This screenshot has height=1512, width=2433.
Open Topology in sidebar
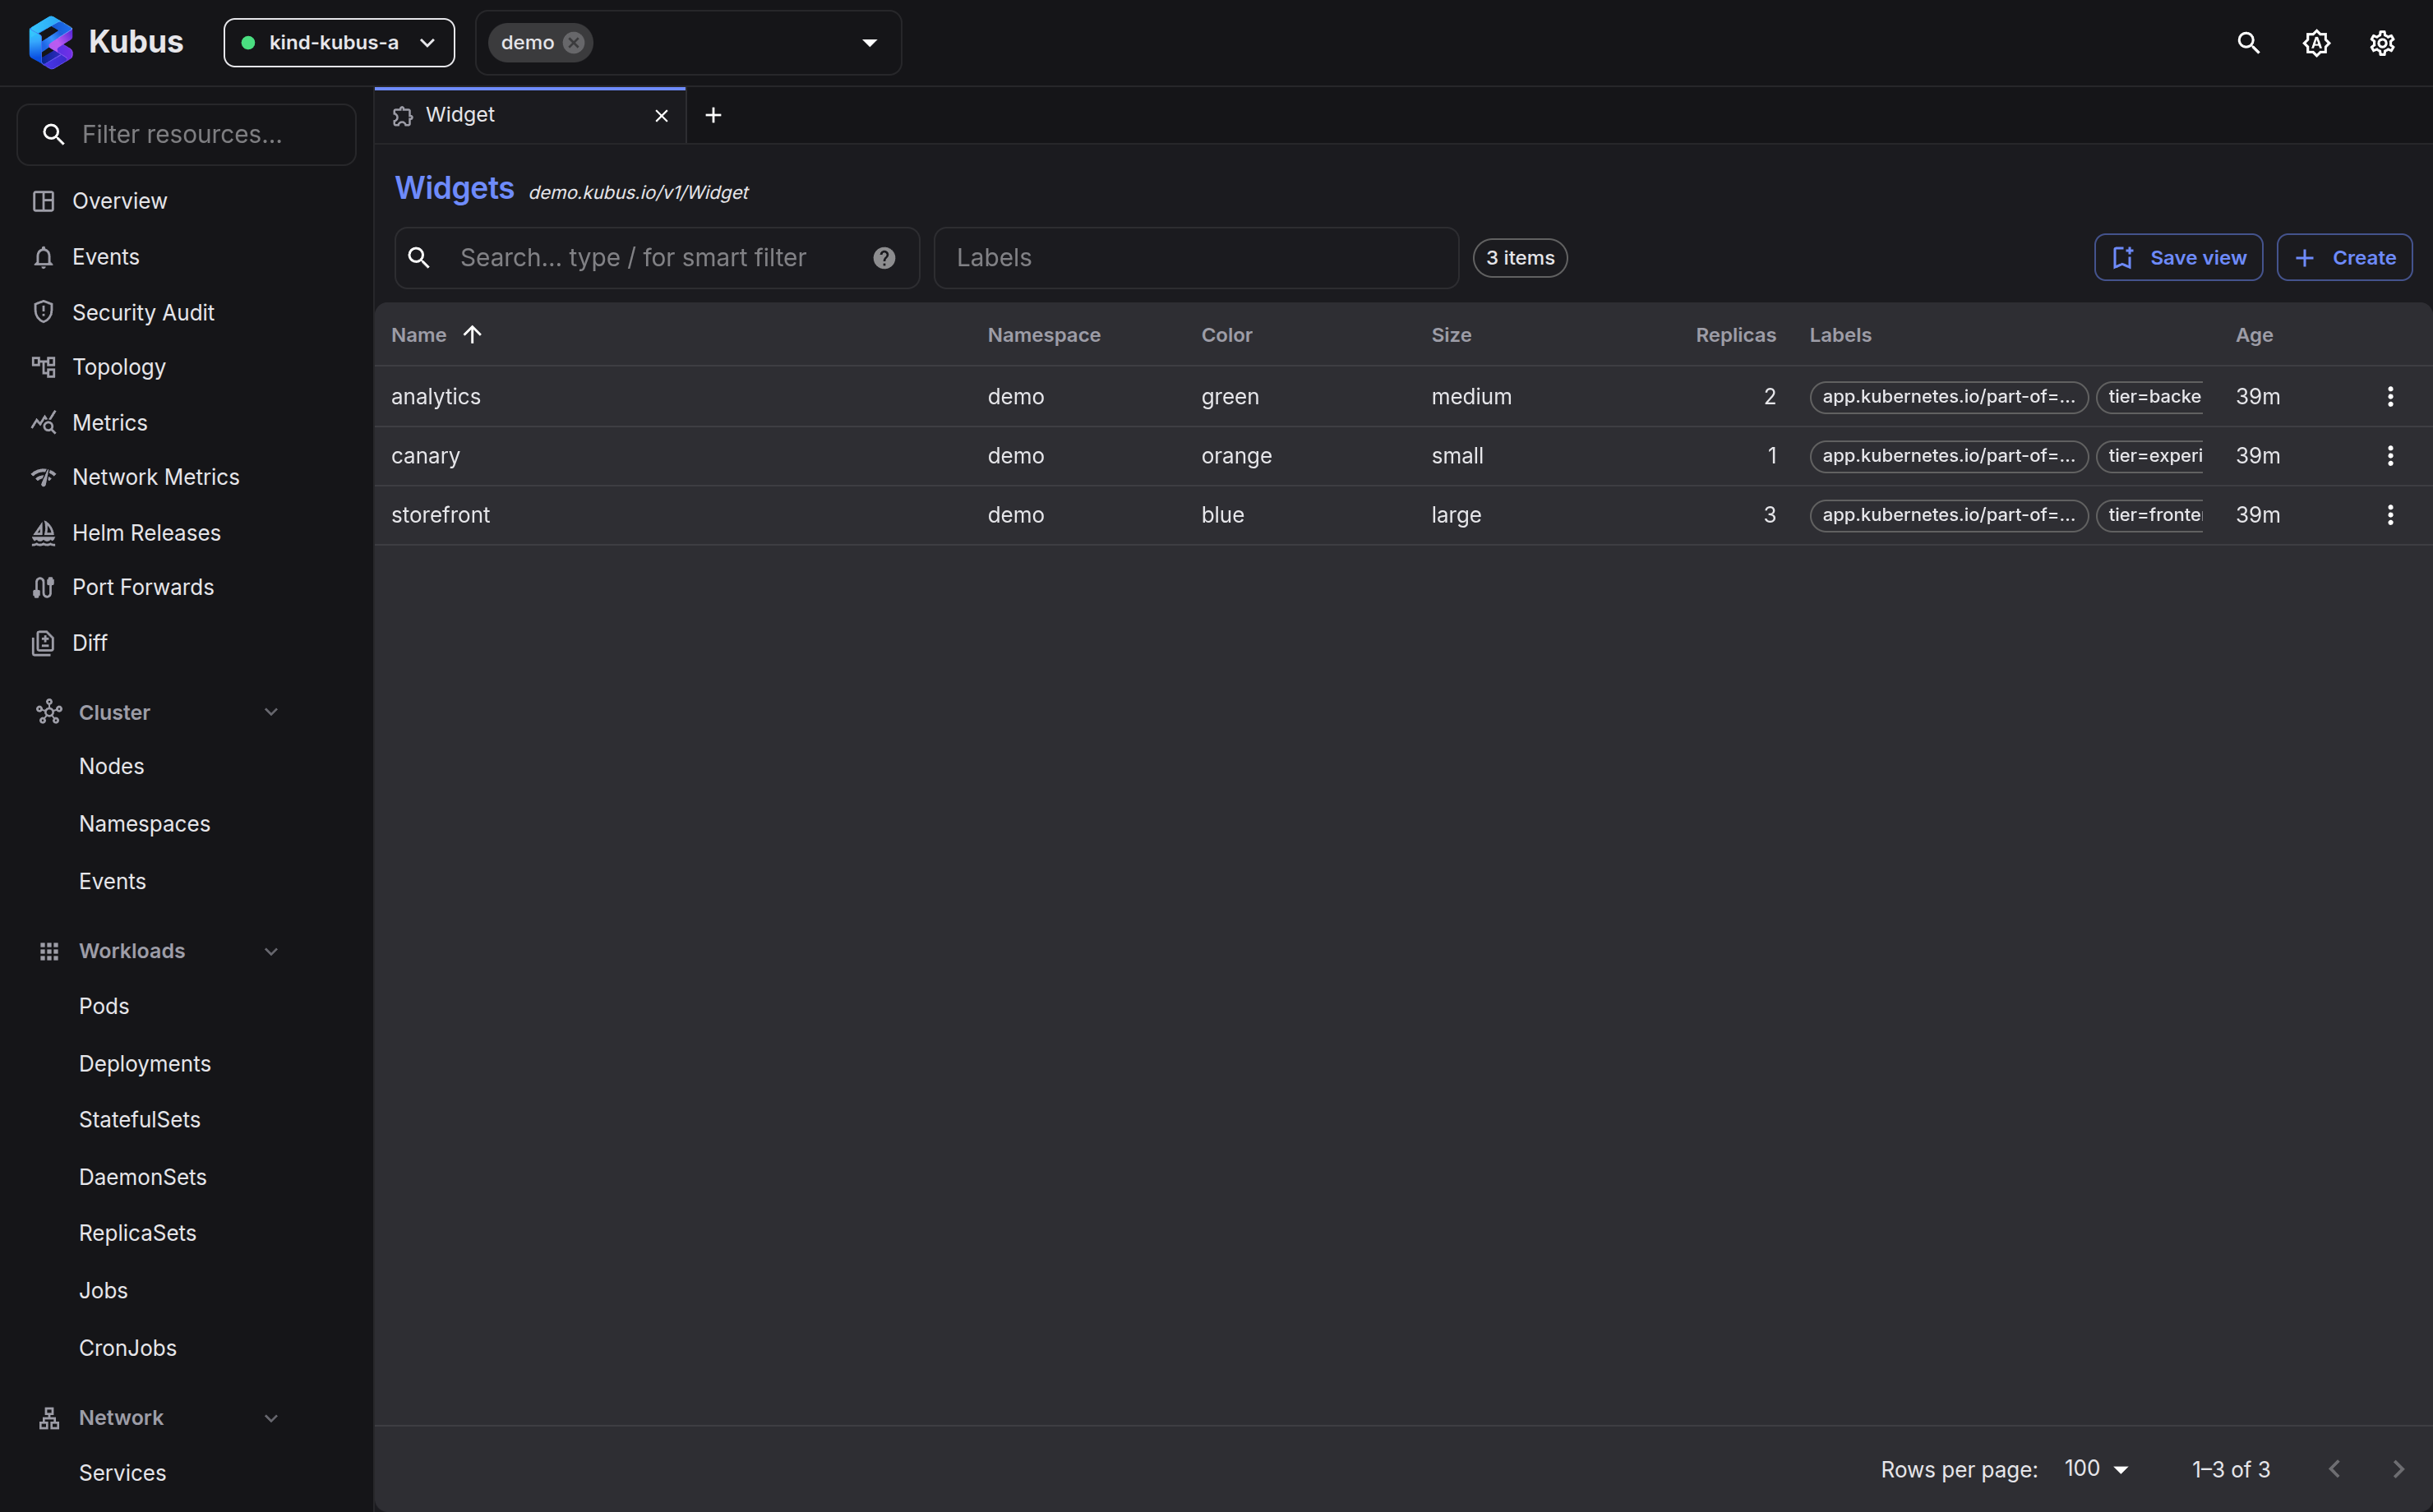[x=187, y=367]
